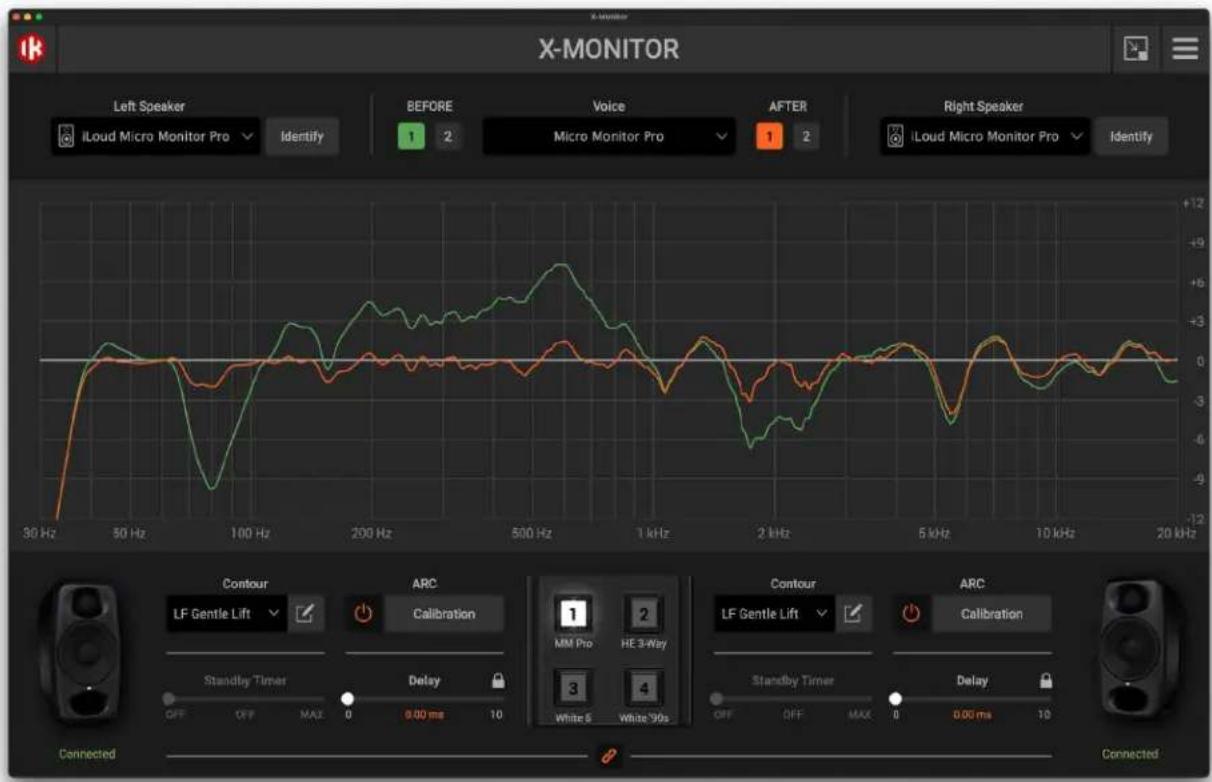Click the left Connected status text

coord(87,754)
